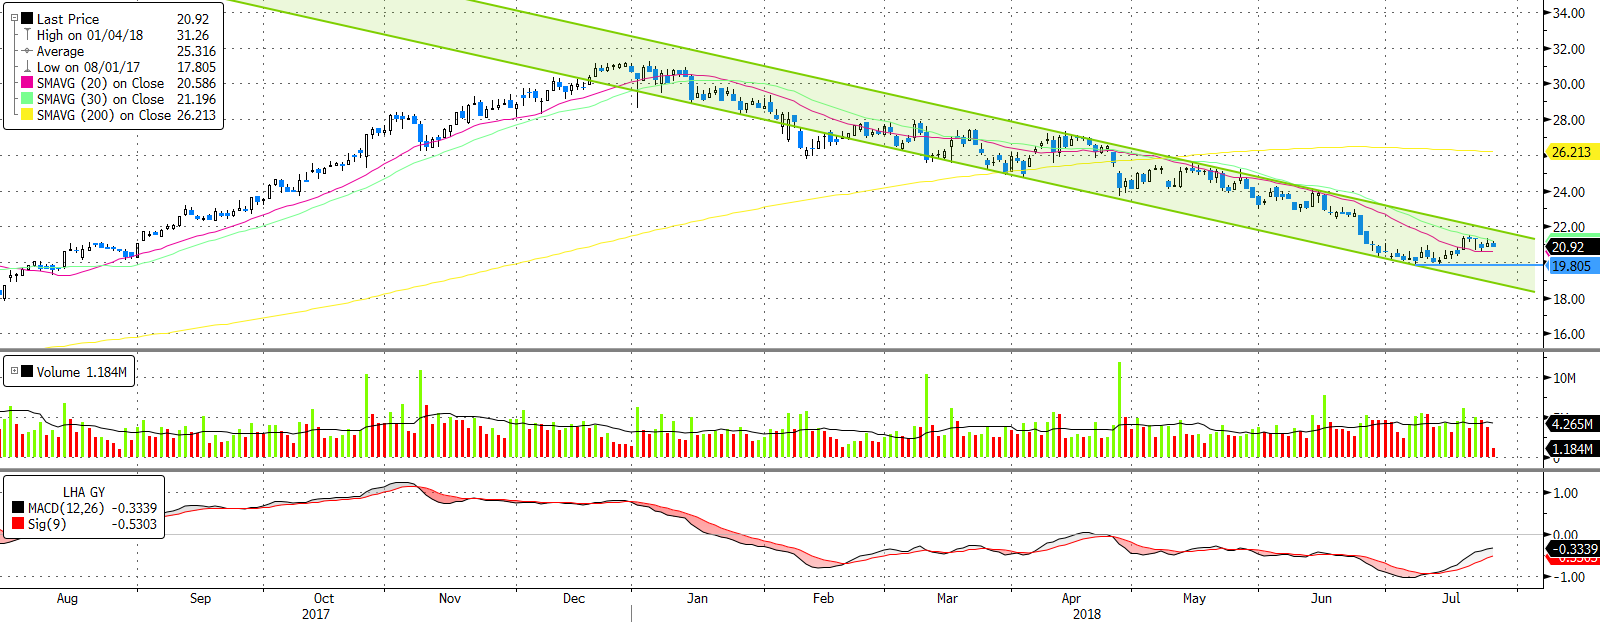Click the black Last Price color swatch

(28, 18)
